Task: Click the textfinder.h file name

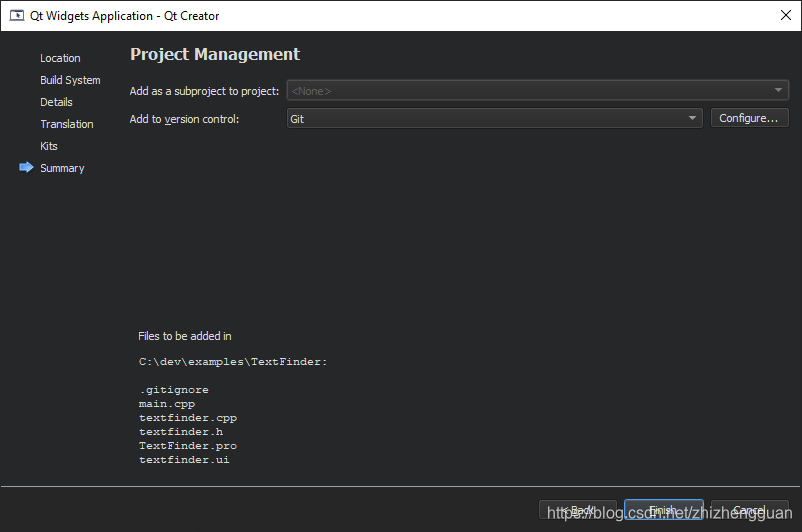Action: point(181,432)
